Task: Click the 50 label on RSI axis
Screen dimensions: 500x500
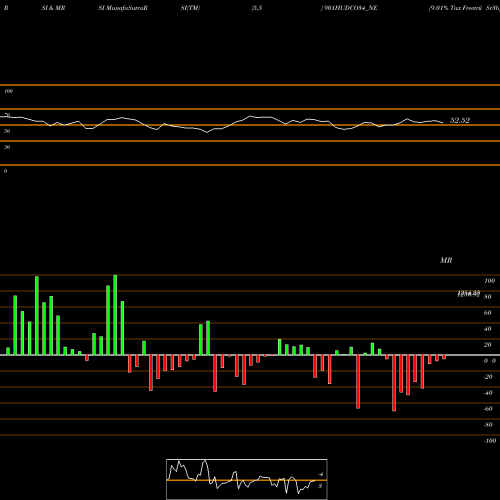Action: (x=7, y=131)
